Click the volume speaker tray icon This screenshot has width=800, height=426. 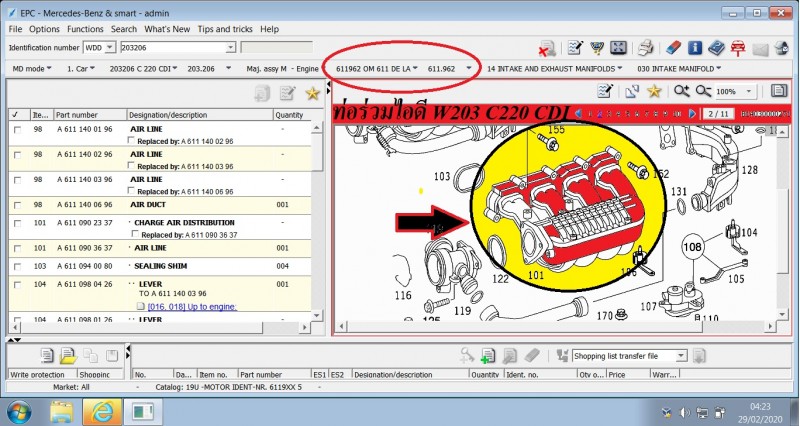point(684,412)
